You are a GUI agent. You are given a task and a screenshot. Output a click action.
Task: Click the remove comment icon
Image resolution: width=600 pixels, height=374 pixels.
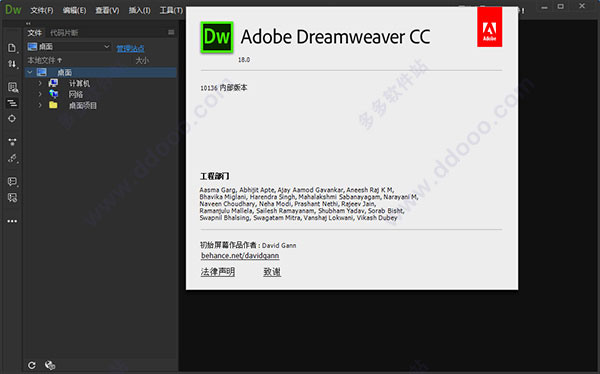point(12,198)
